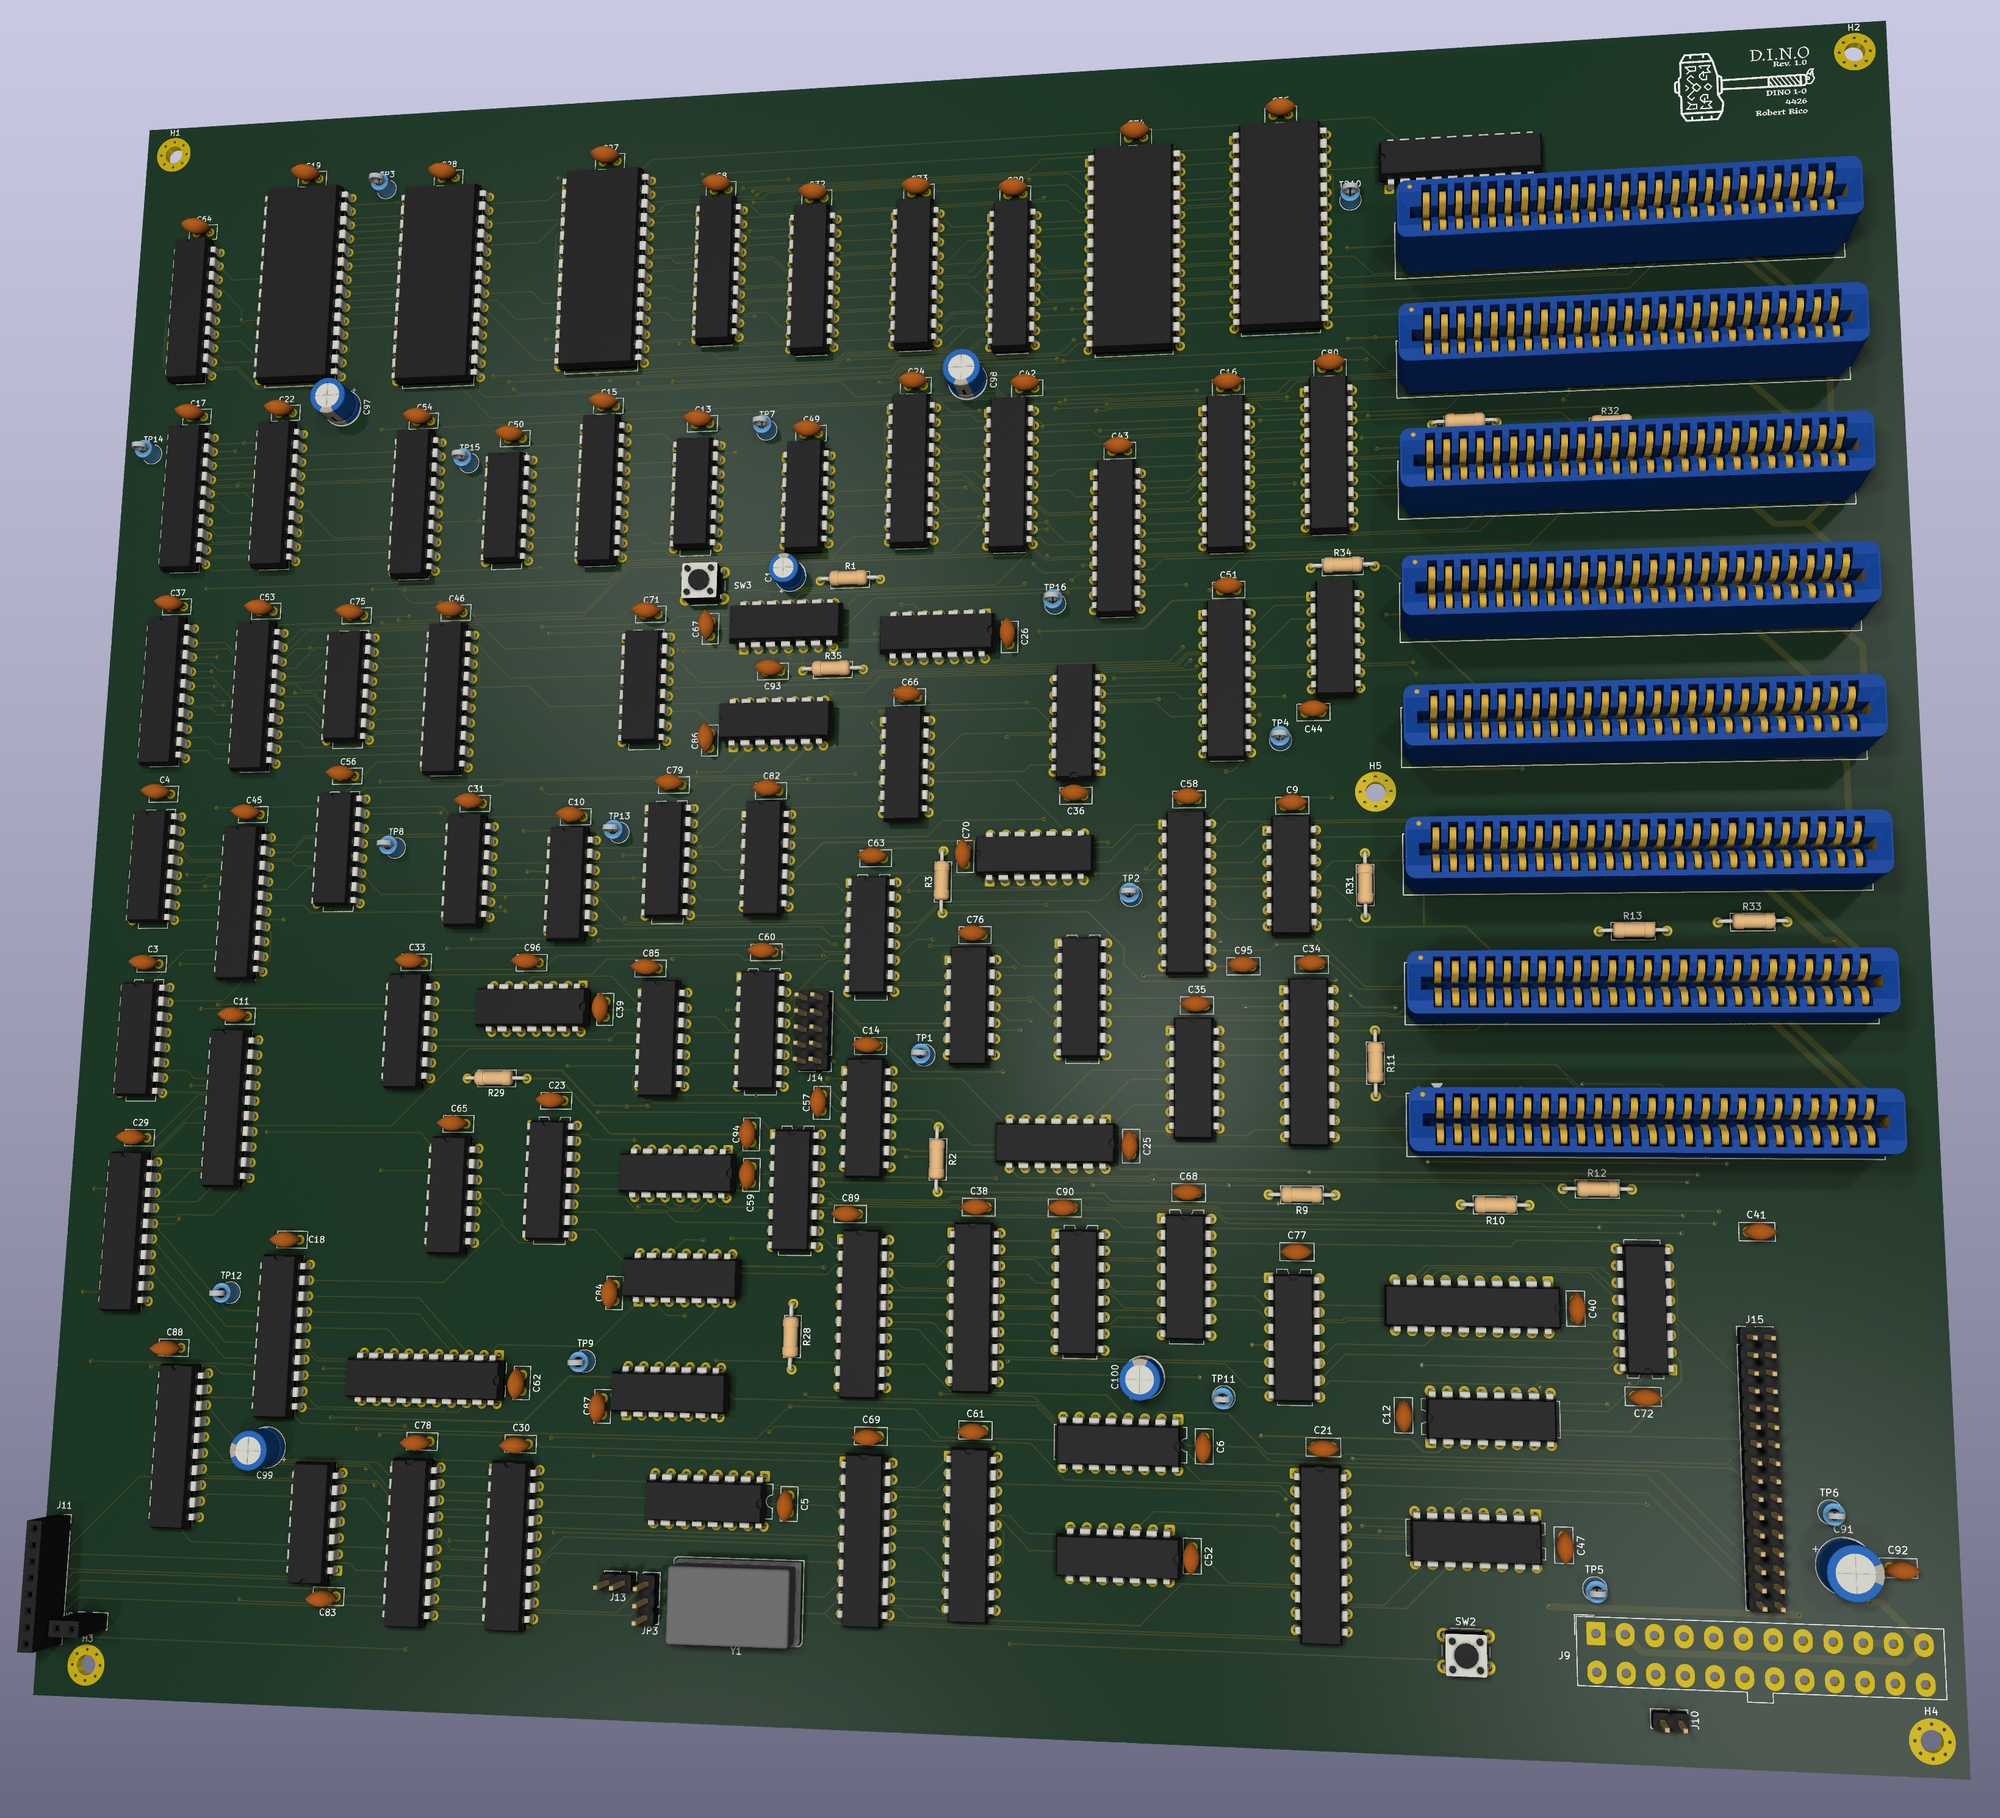Select the C98 electrolytic capacitor

point(964,372)
